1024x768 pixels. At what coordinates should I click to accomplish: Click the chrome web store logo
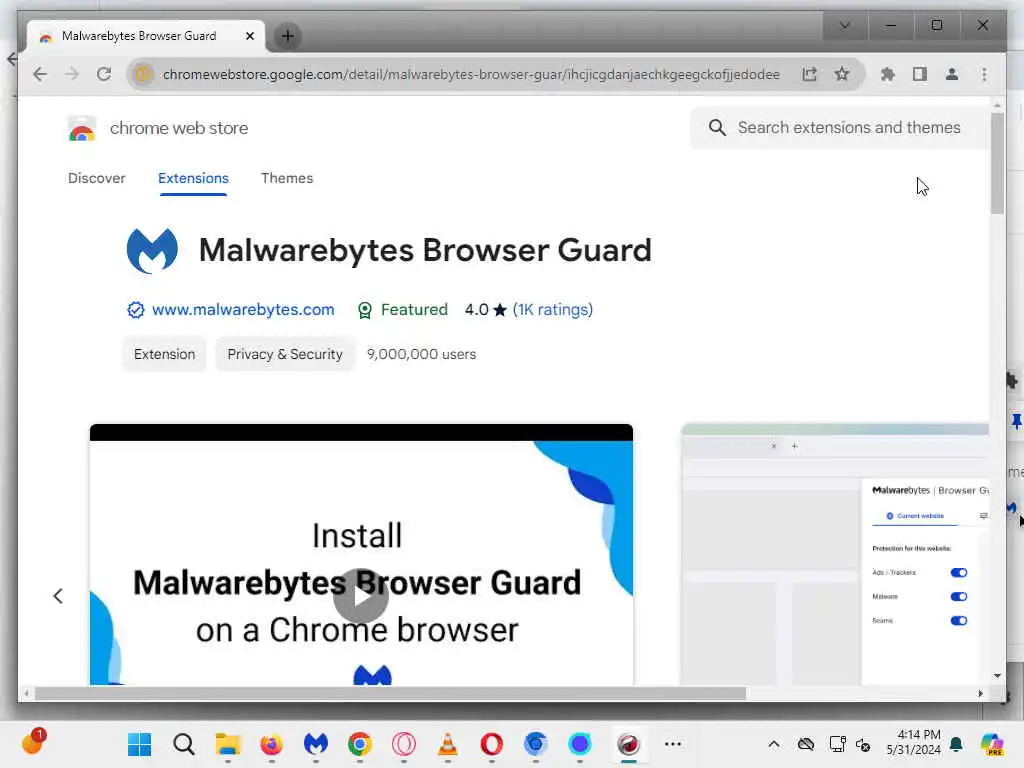coord(82,128)
